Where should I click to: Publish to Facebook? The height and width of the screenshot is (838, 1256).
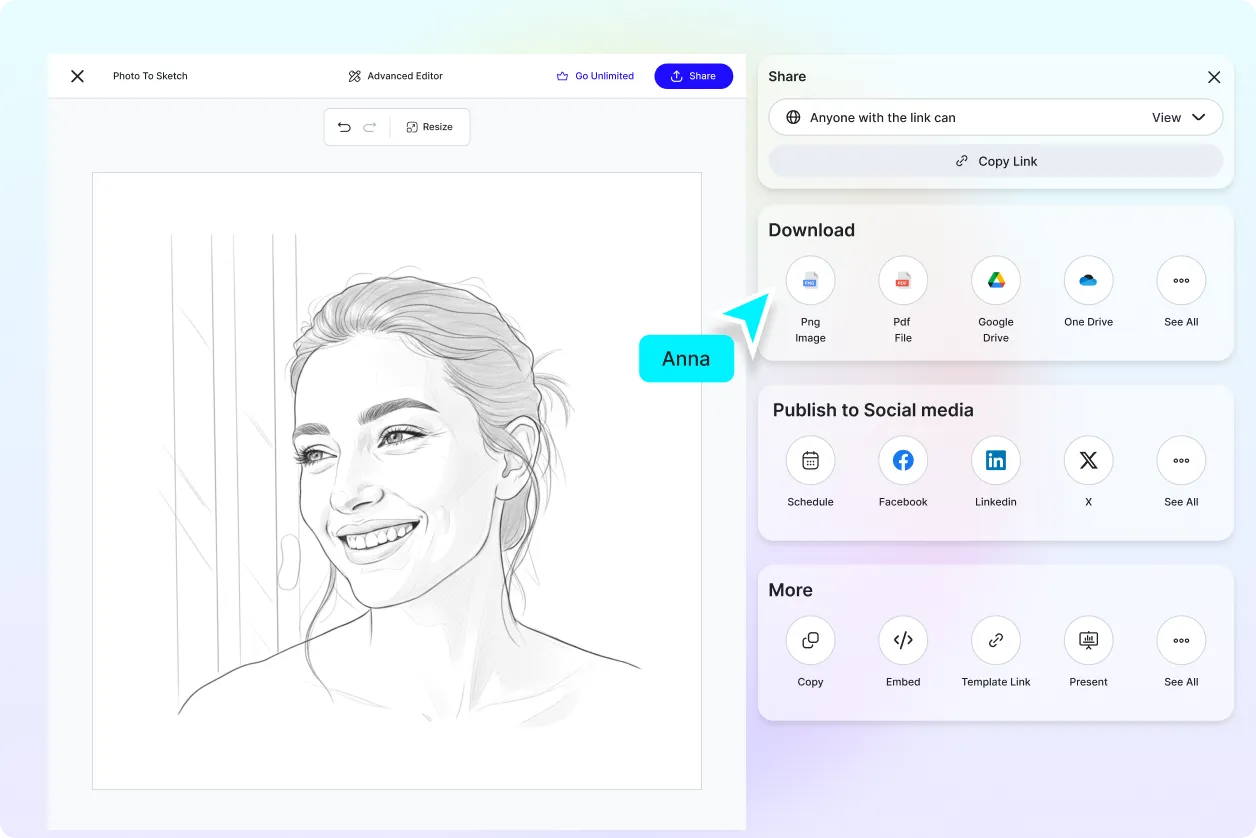coord(902,460)
